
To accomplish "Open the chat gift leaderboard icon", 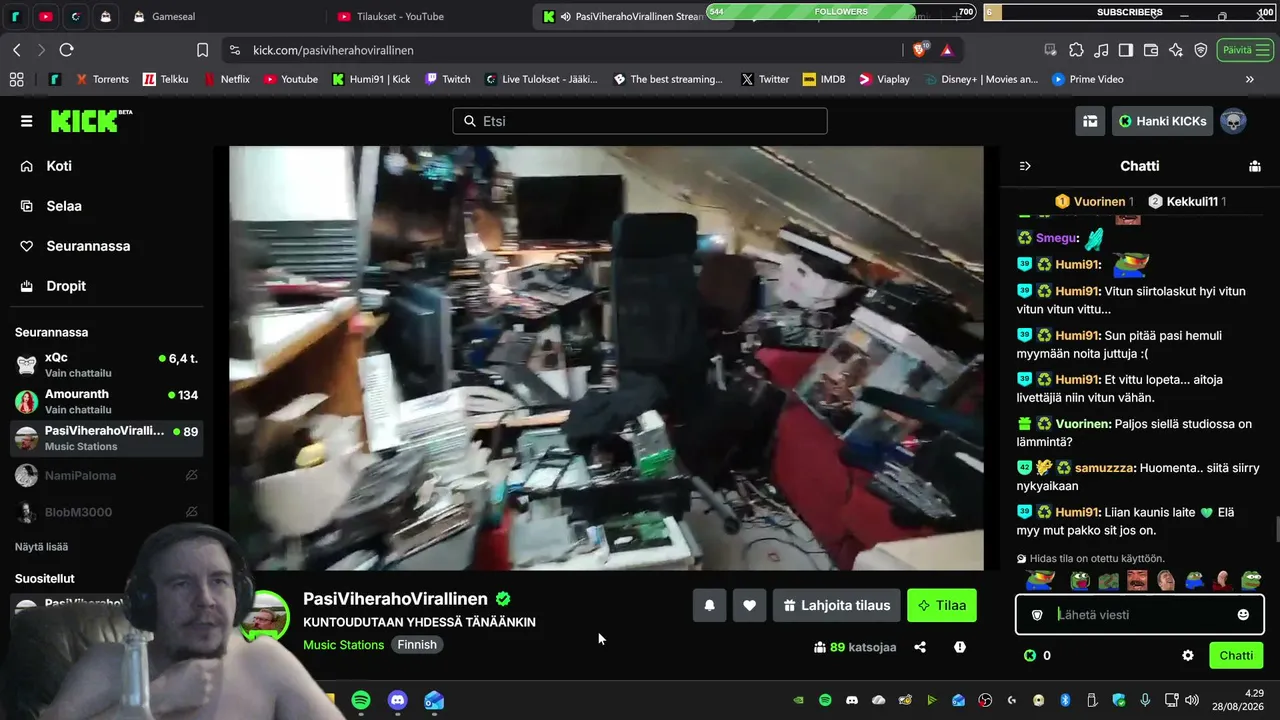I will click(1255, 166).
